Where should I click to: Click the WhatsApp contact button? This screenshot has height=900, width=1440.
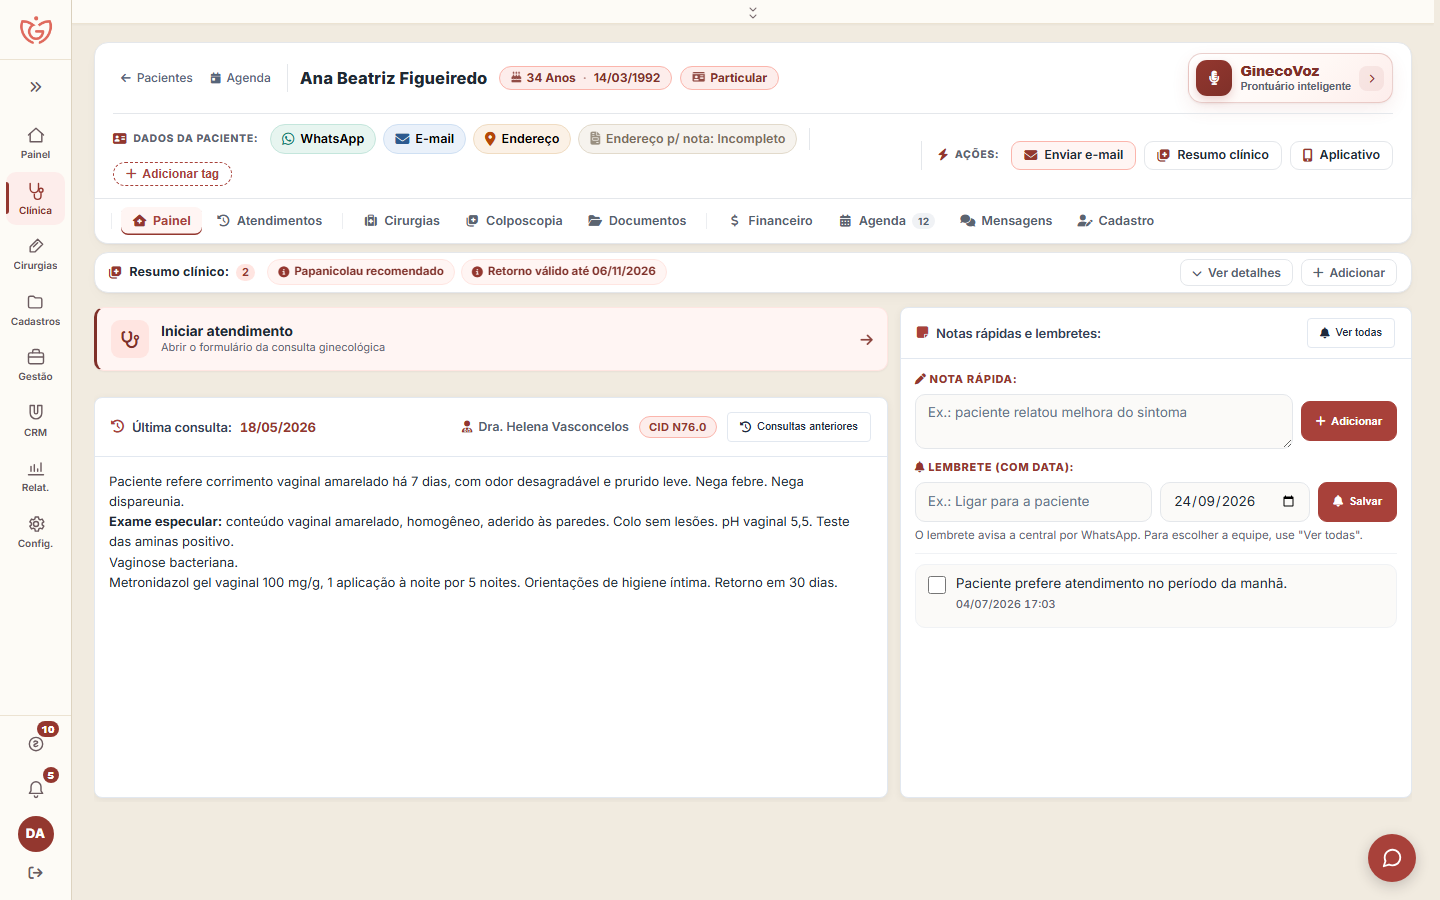click(323, 139)
